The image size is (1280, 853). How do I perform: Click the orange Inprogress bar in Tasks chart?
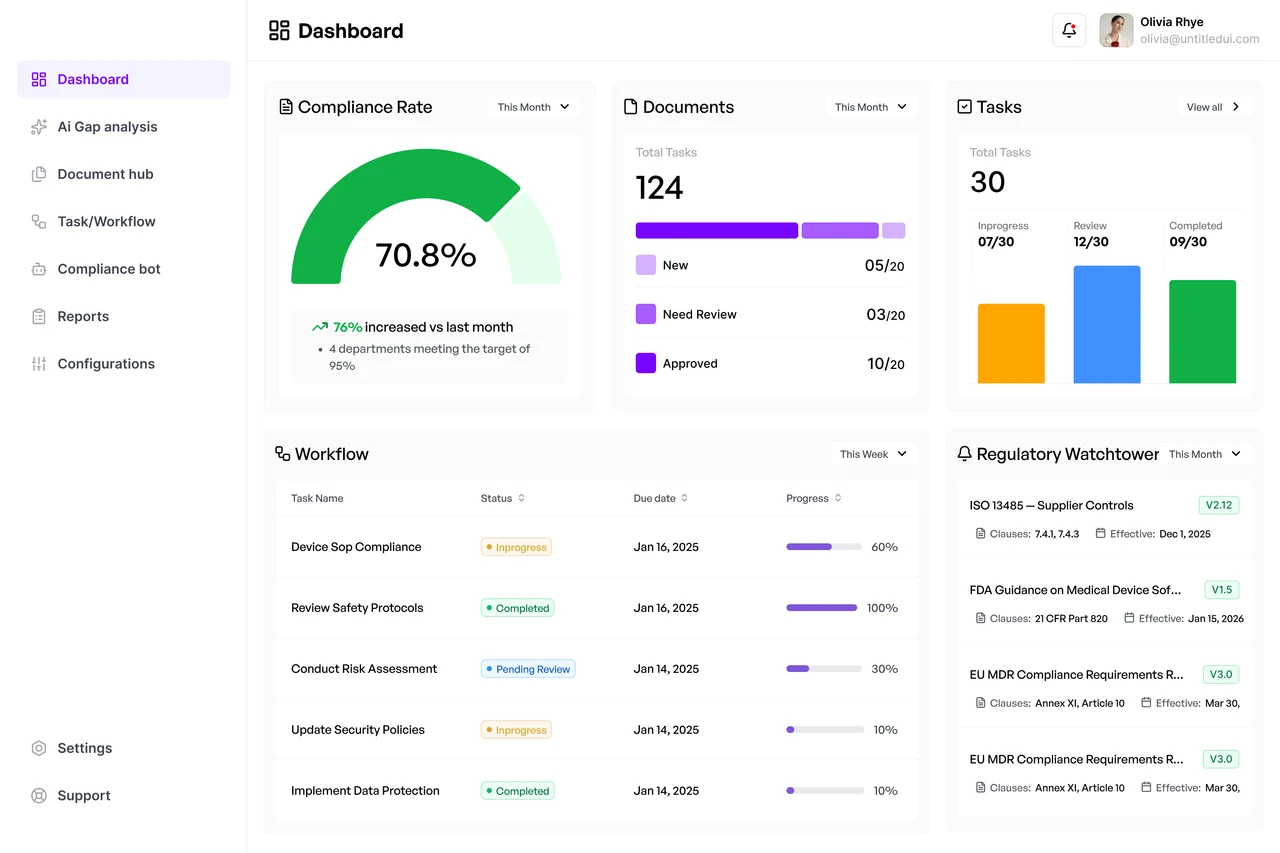(x=1011, y=344)
